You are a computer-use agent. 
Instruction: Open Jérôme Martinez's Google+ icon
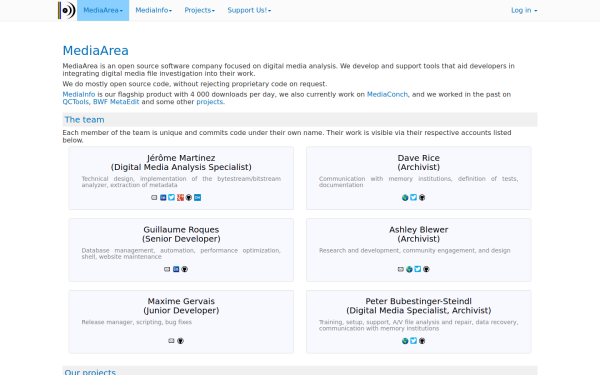180,197
